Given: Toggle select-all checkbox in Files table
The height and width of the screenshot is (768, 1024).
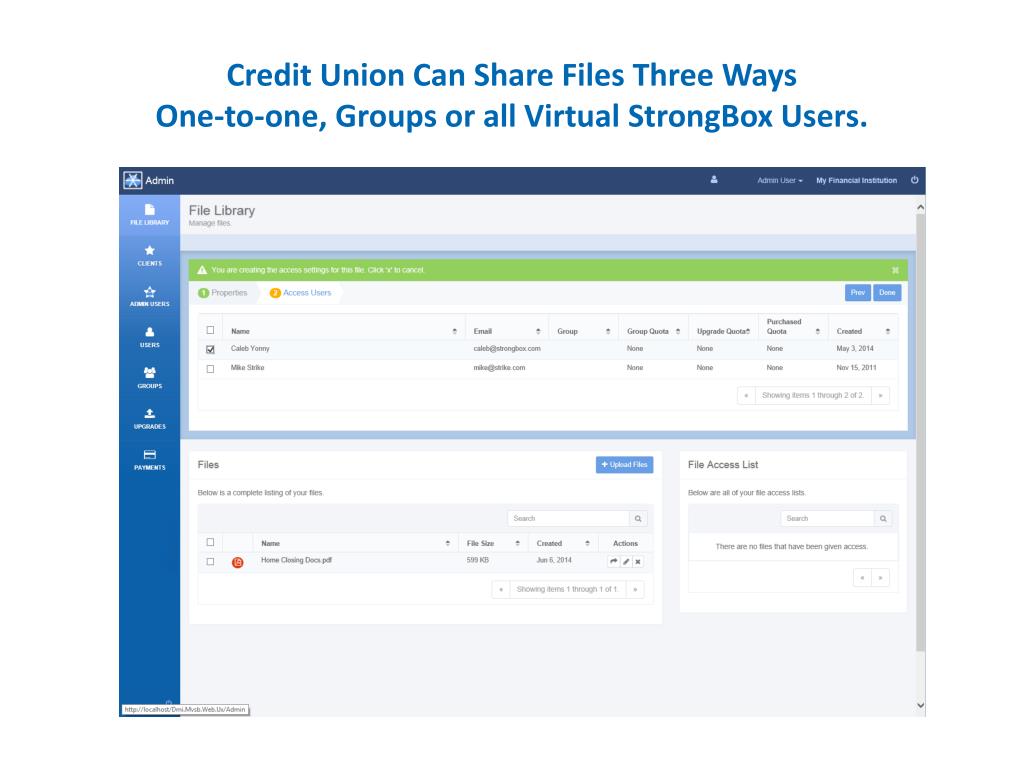Looking at the screenshot, I should click(210, 542).
